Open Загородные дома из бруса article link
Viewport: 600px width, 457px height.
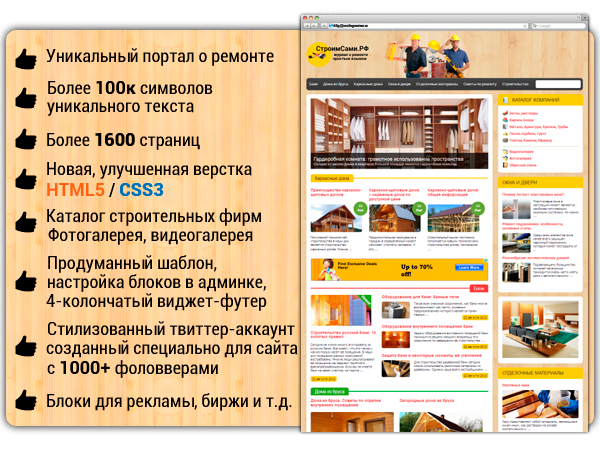pos(427,401)
